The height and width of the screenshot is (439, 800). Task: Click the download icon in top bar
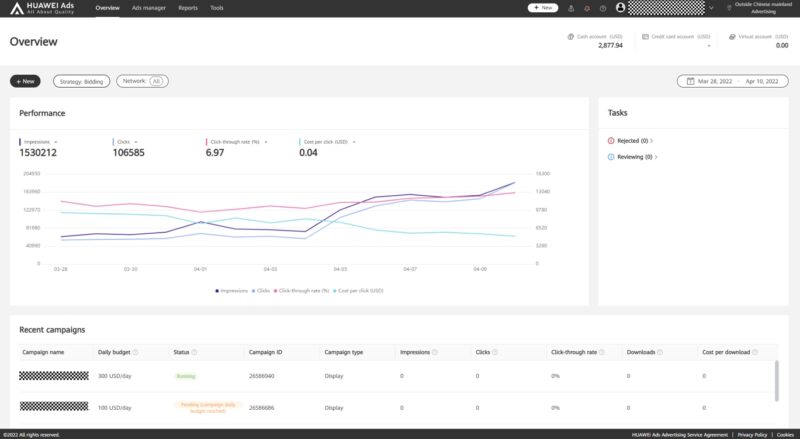point(570,7)
